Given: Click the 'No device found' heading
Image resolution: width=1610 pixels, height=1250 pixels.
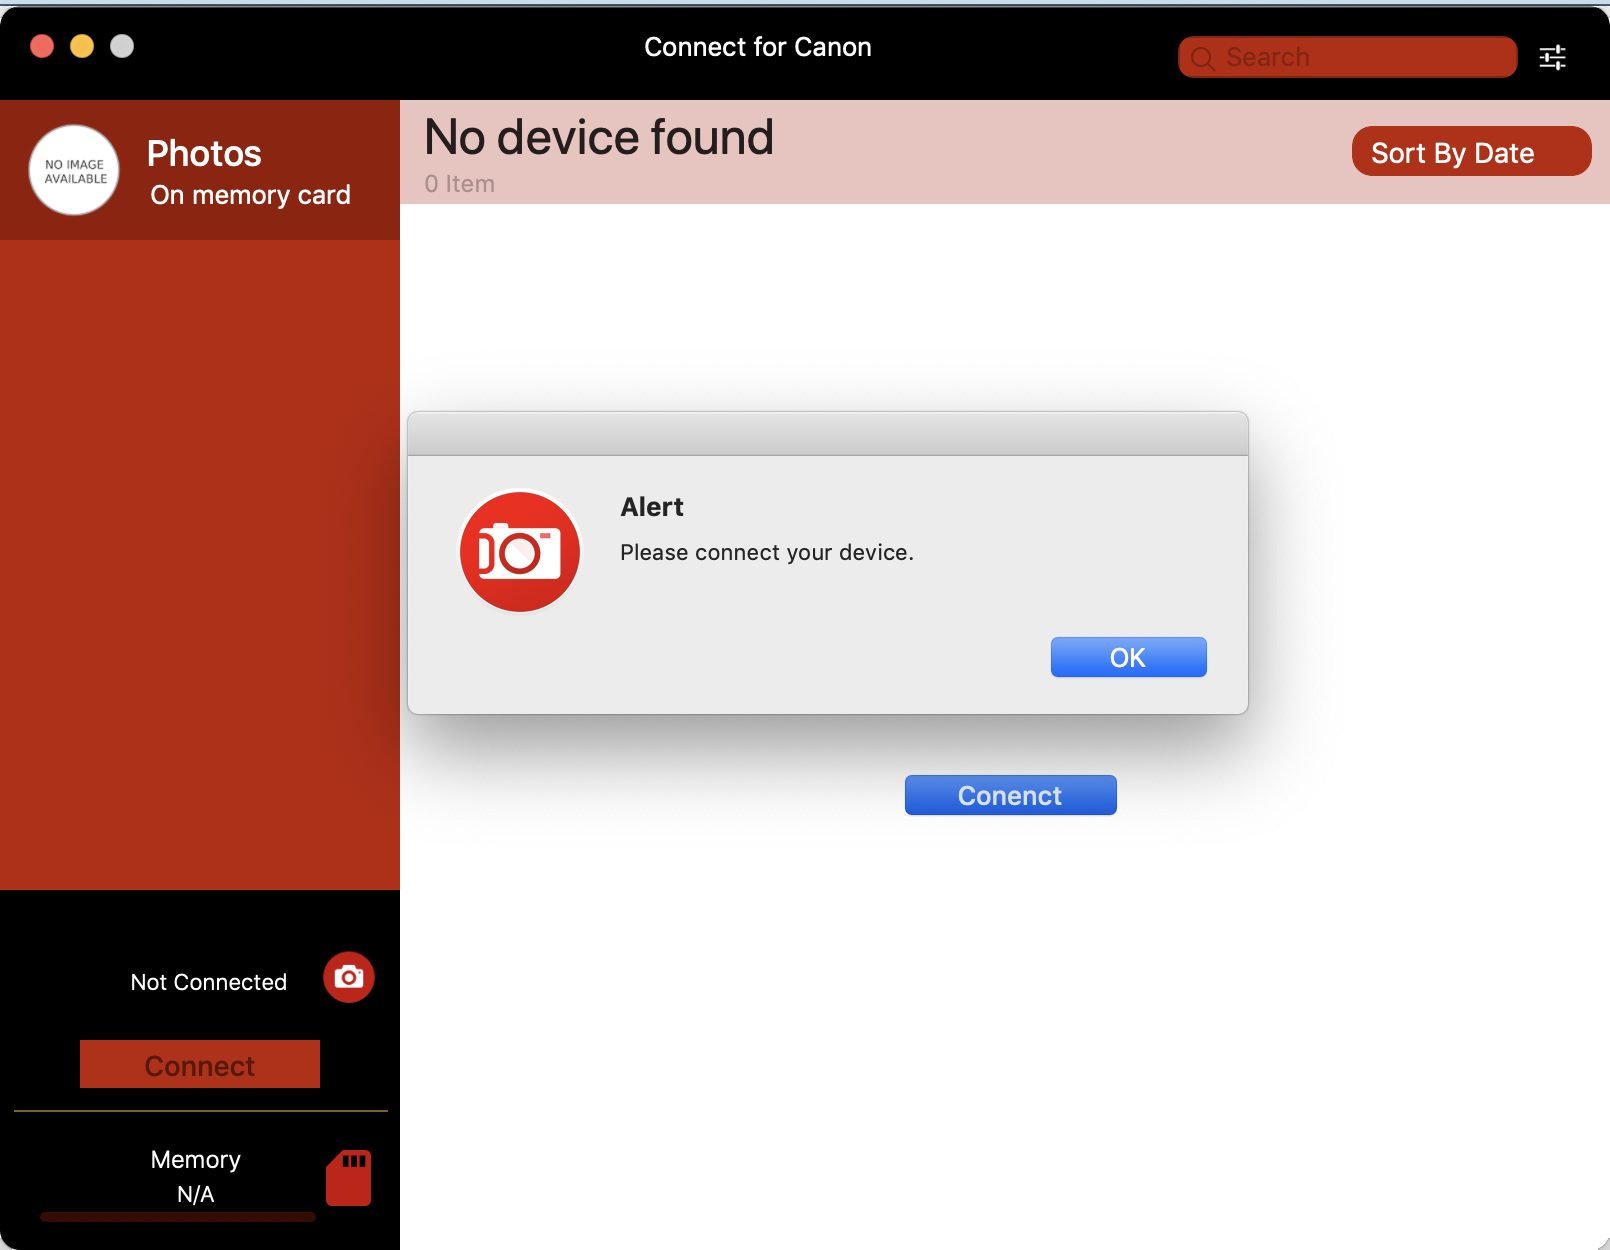Looking at the screenshot, I should [x=599, y=137].
